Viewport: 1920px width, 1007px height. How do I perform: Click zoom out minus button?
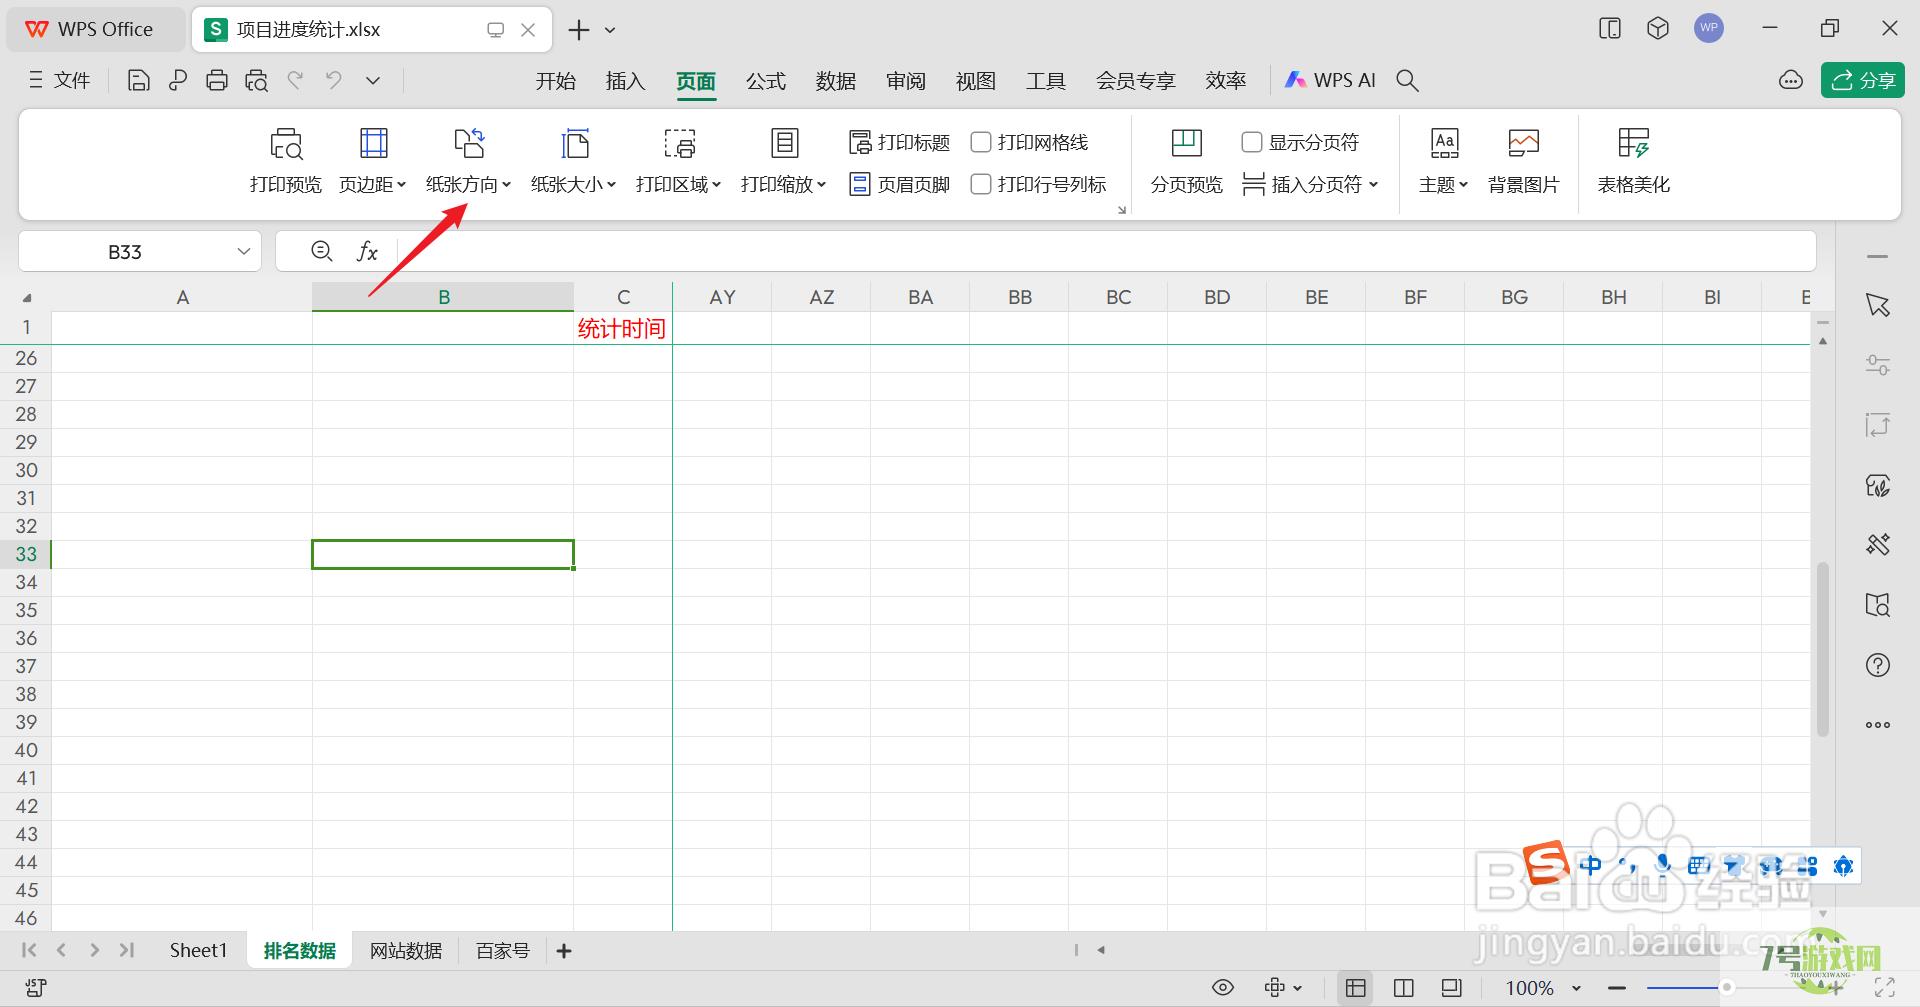tap(1617, 988)
